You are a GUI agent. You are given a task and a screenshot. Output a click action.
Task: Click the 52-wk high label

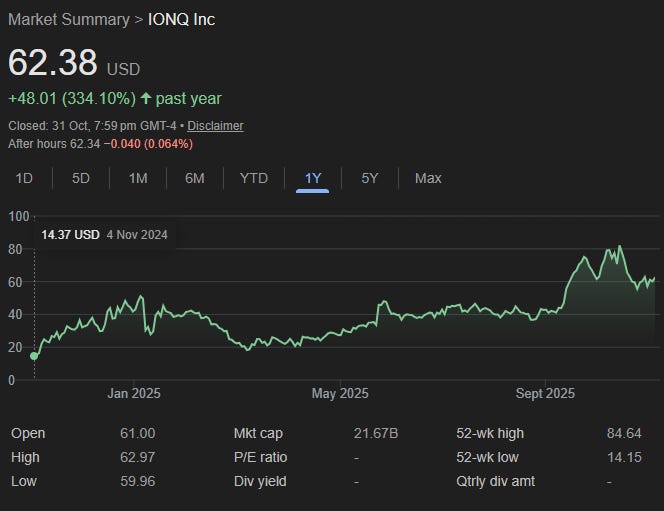[x=490, y=433]
